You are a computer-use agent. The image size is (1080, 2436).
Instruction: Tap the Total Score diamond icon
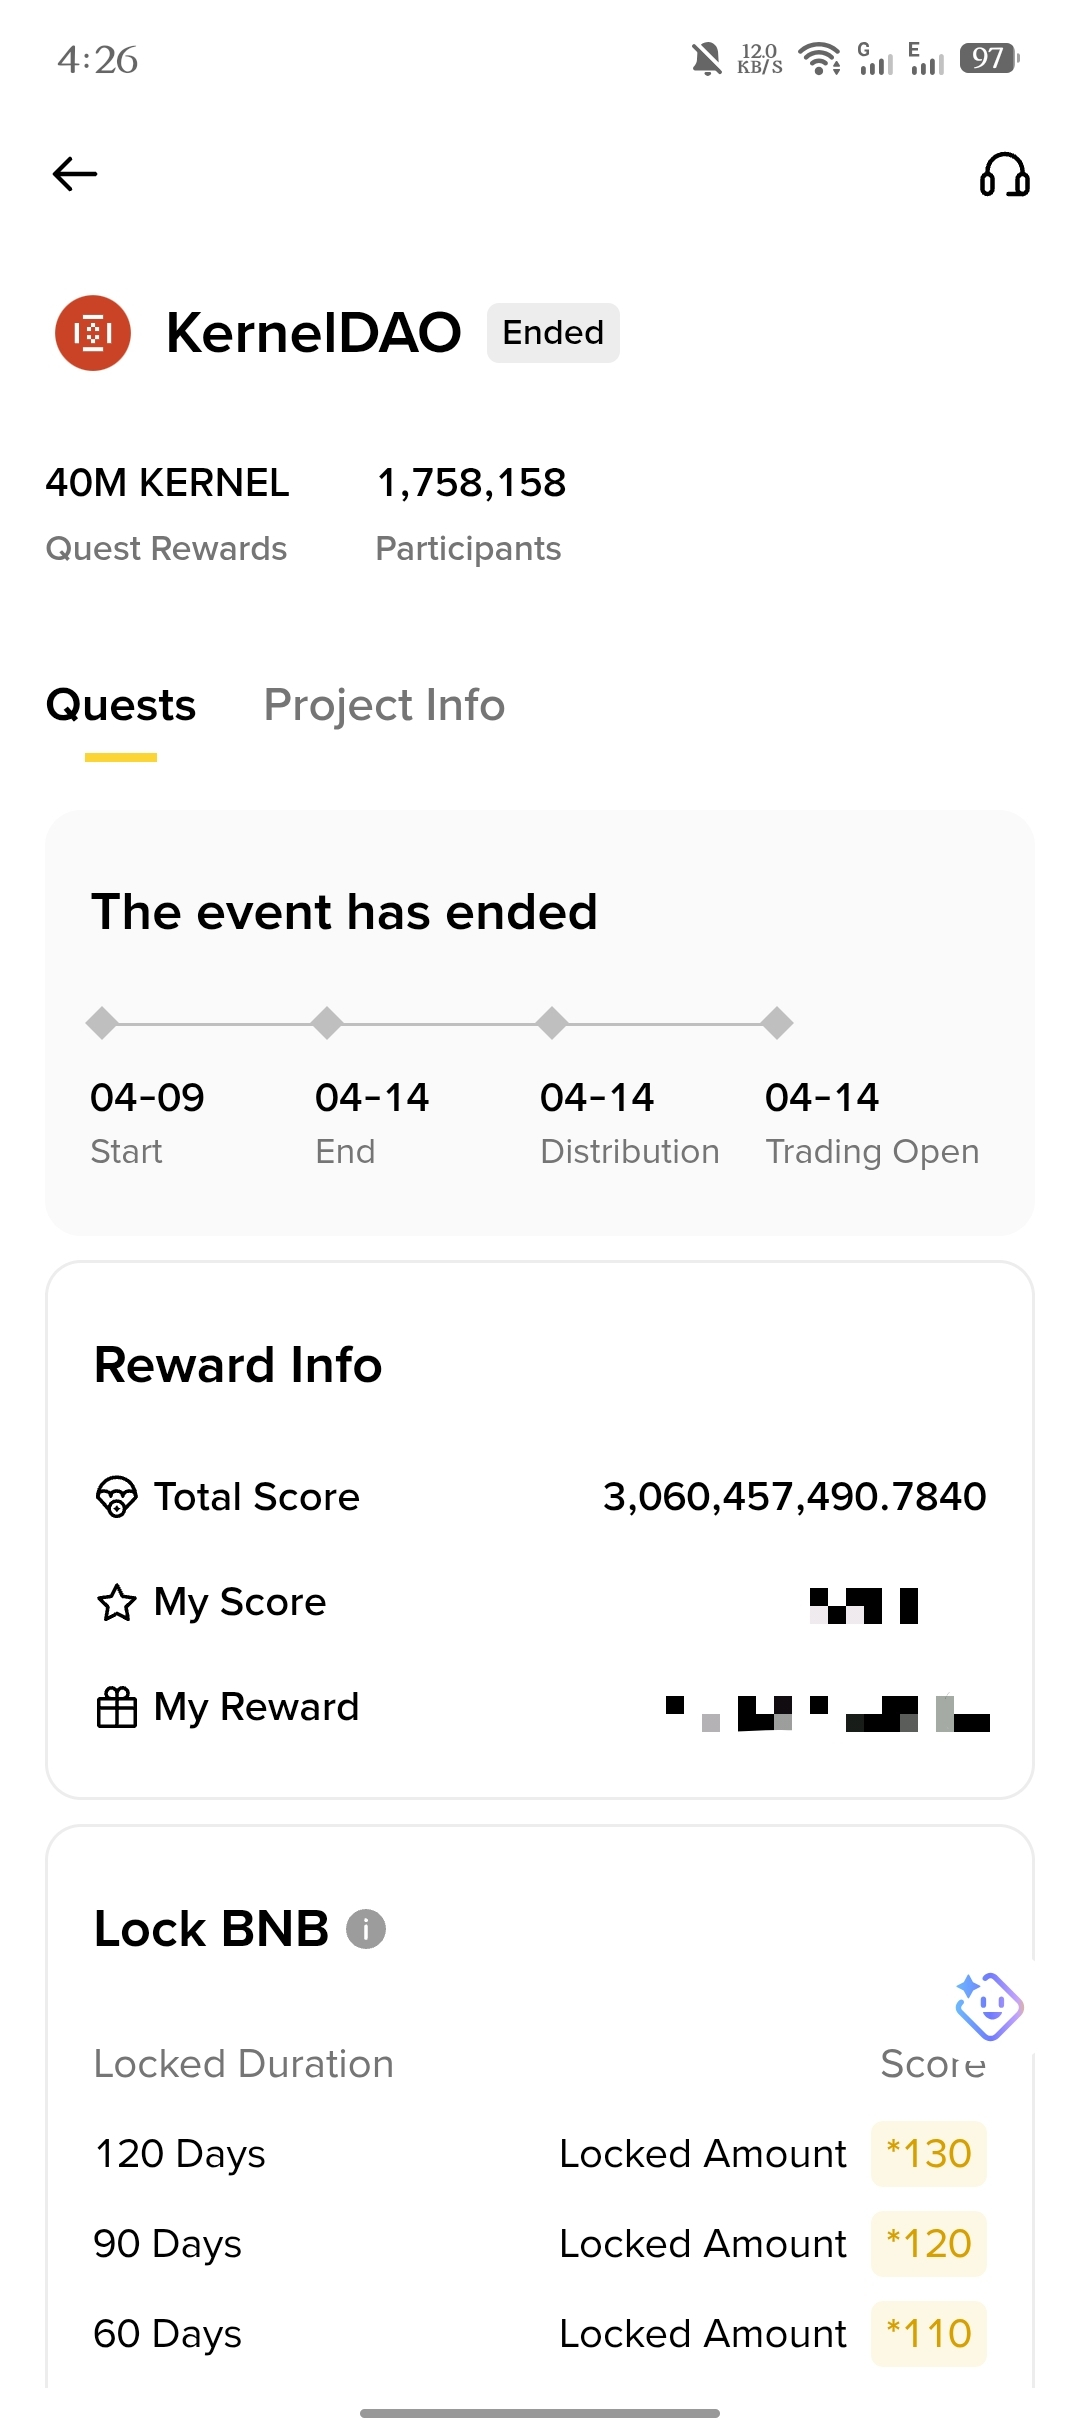click(116, 1497)
